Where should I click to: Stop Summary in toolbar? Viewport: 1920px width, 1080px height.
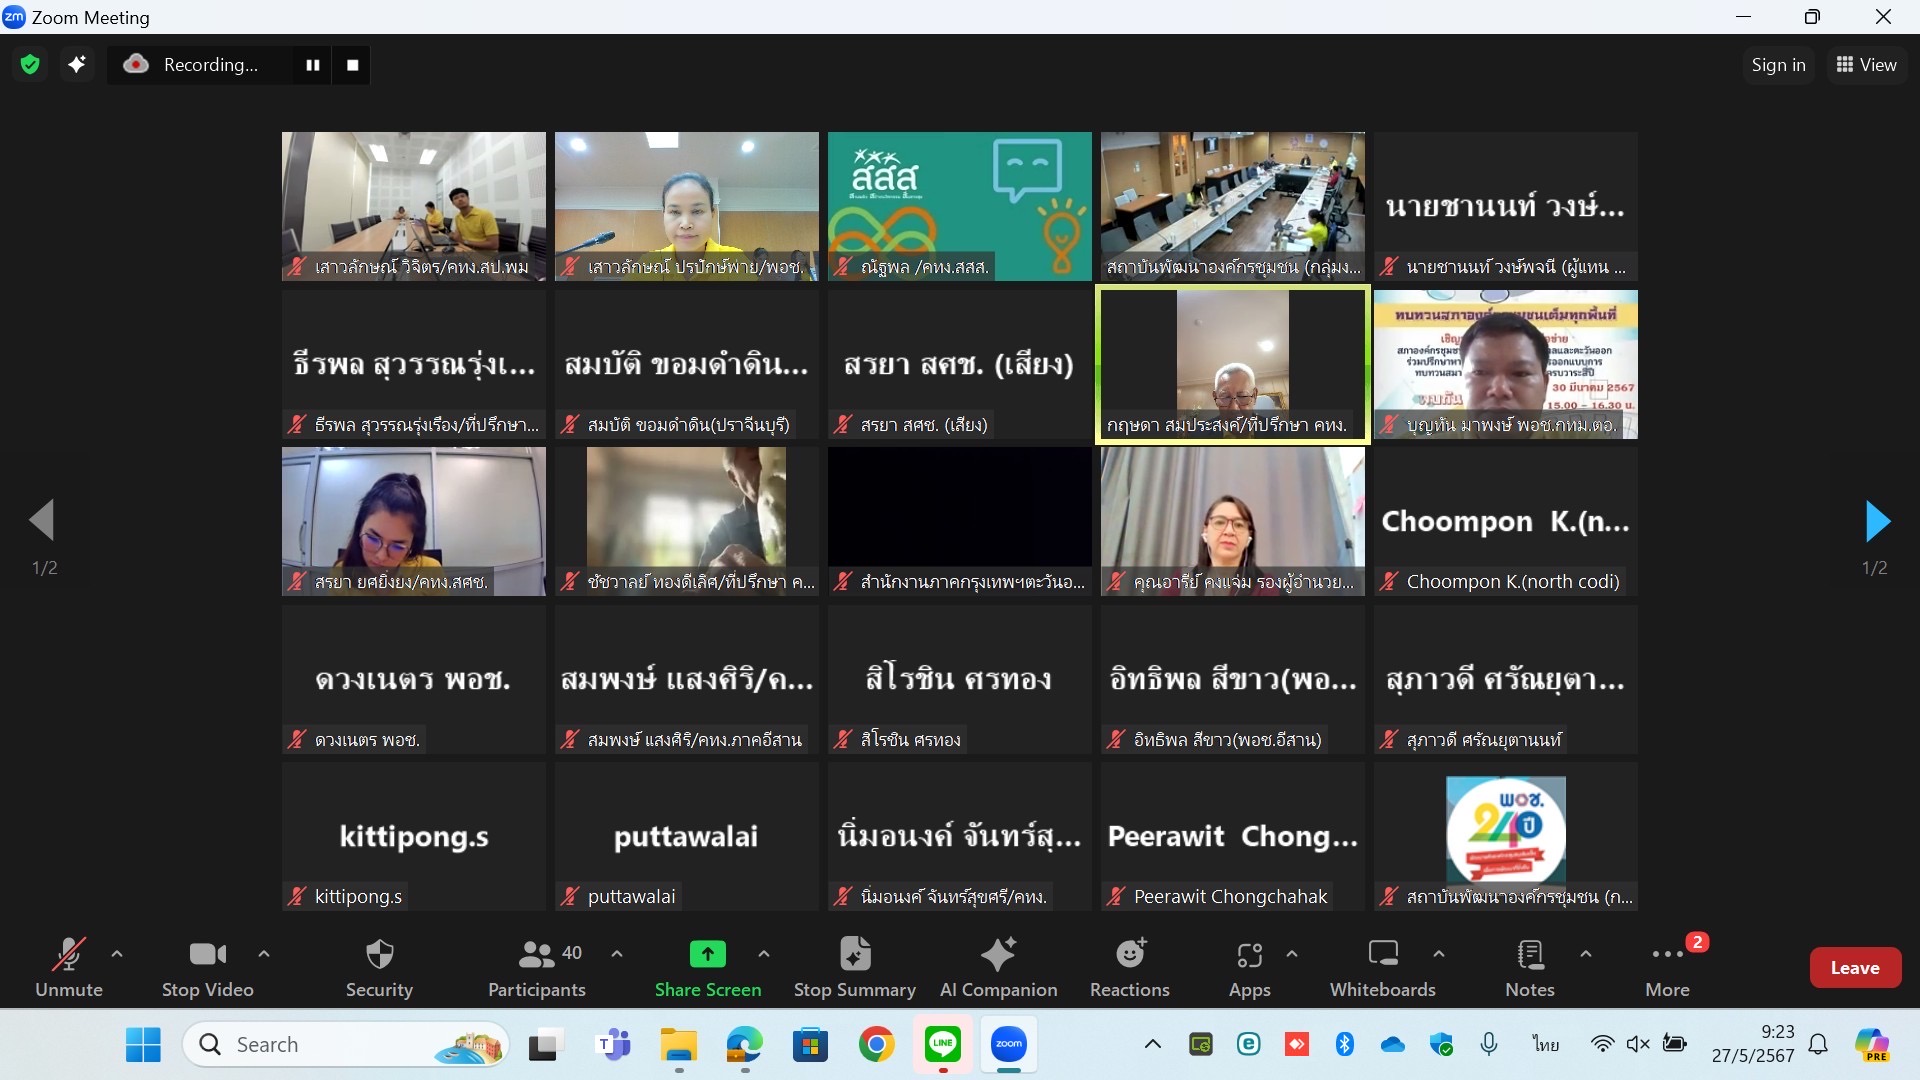855,955
